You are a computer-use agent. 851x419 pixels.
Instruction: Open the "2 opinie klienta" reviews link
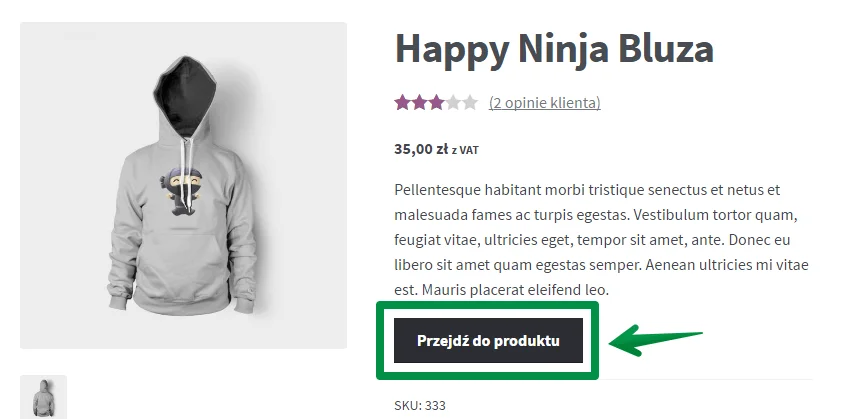tap(544, 103)
